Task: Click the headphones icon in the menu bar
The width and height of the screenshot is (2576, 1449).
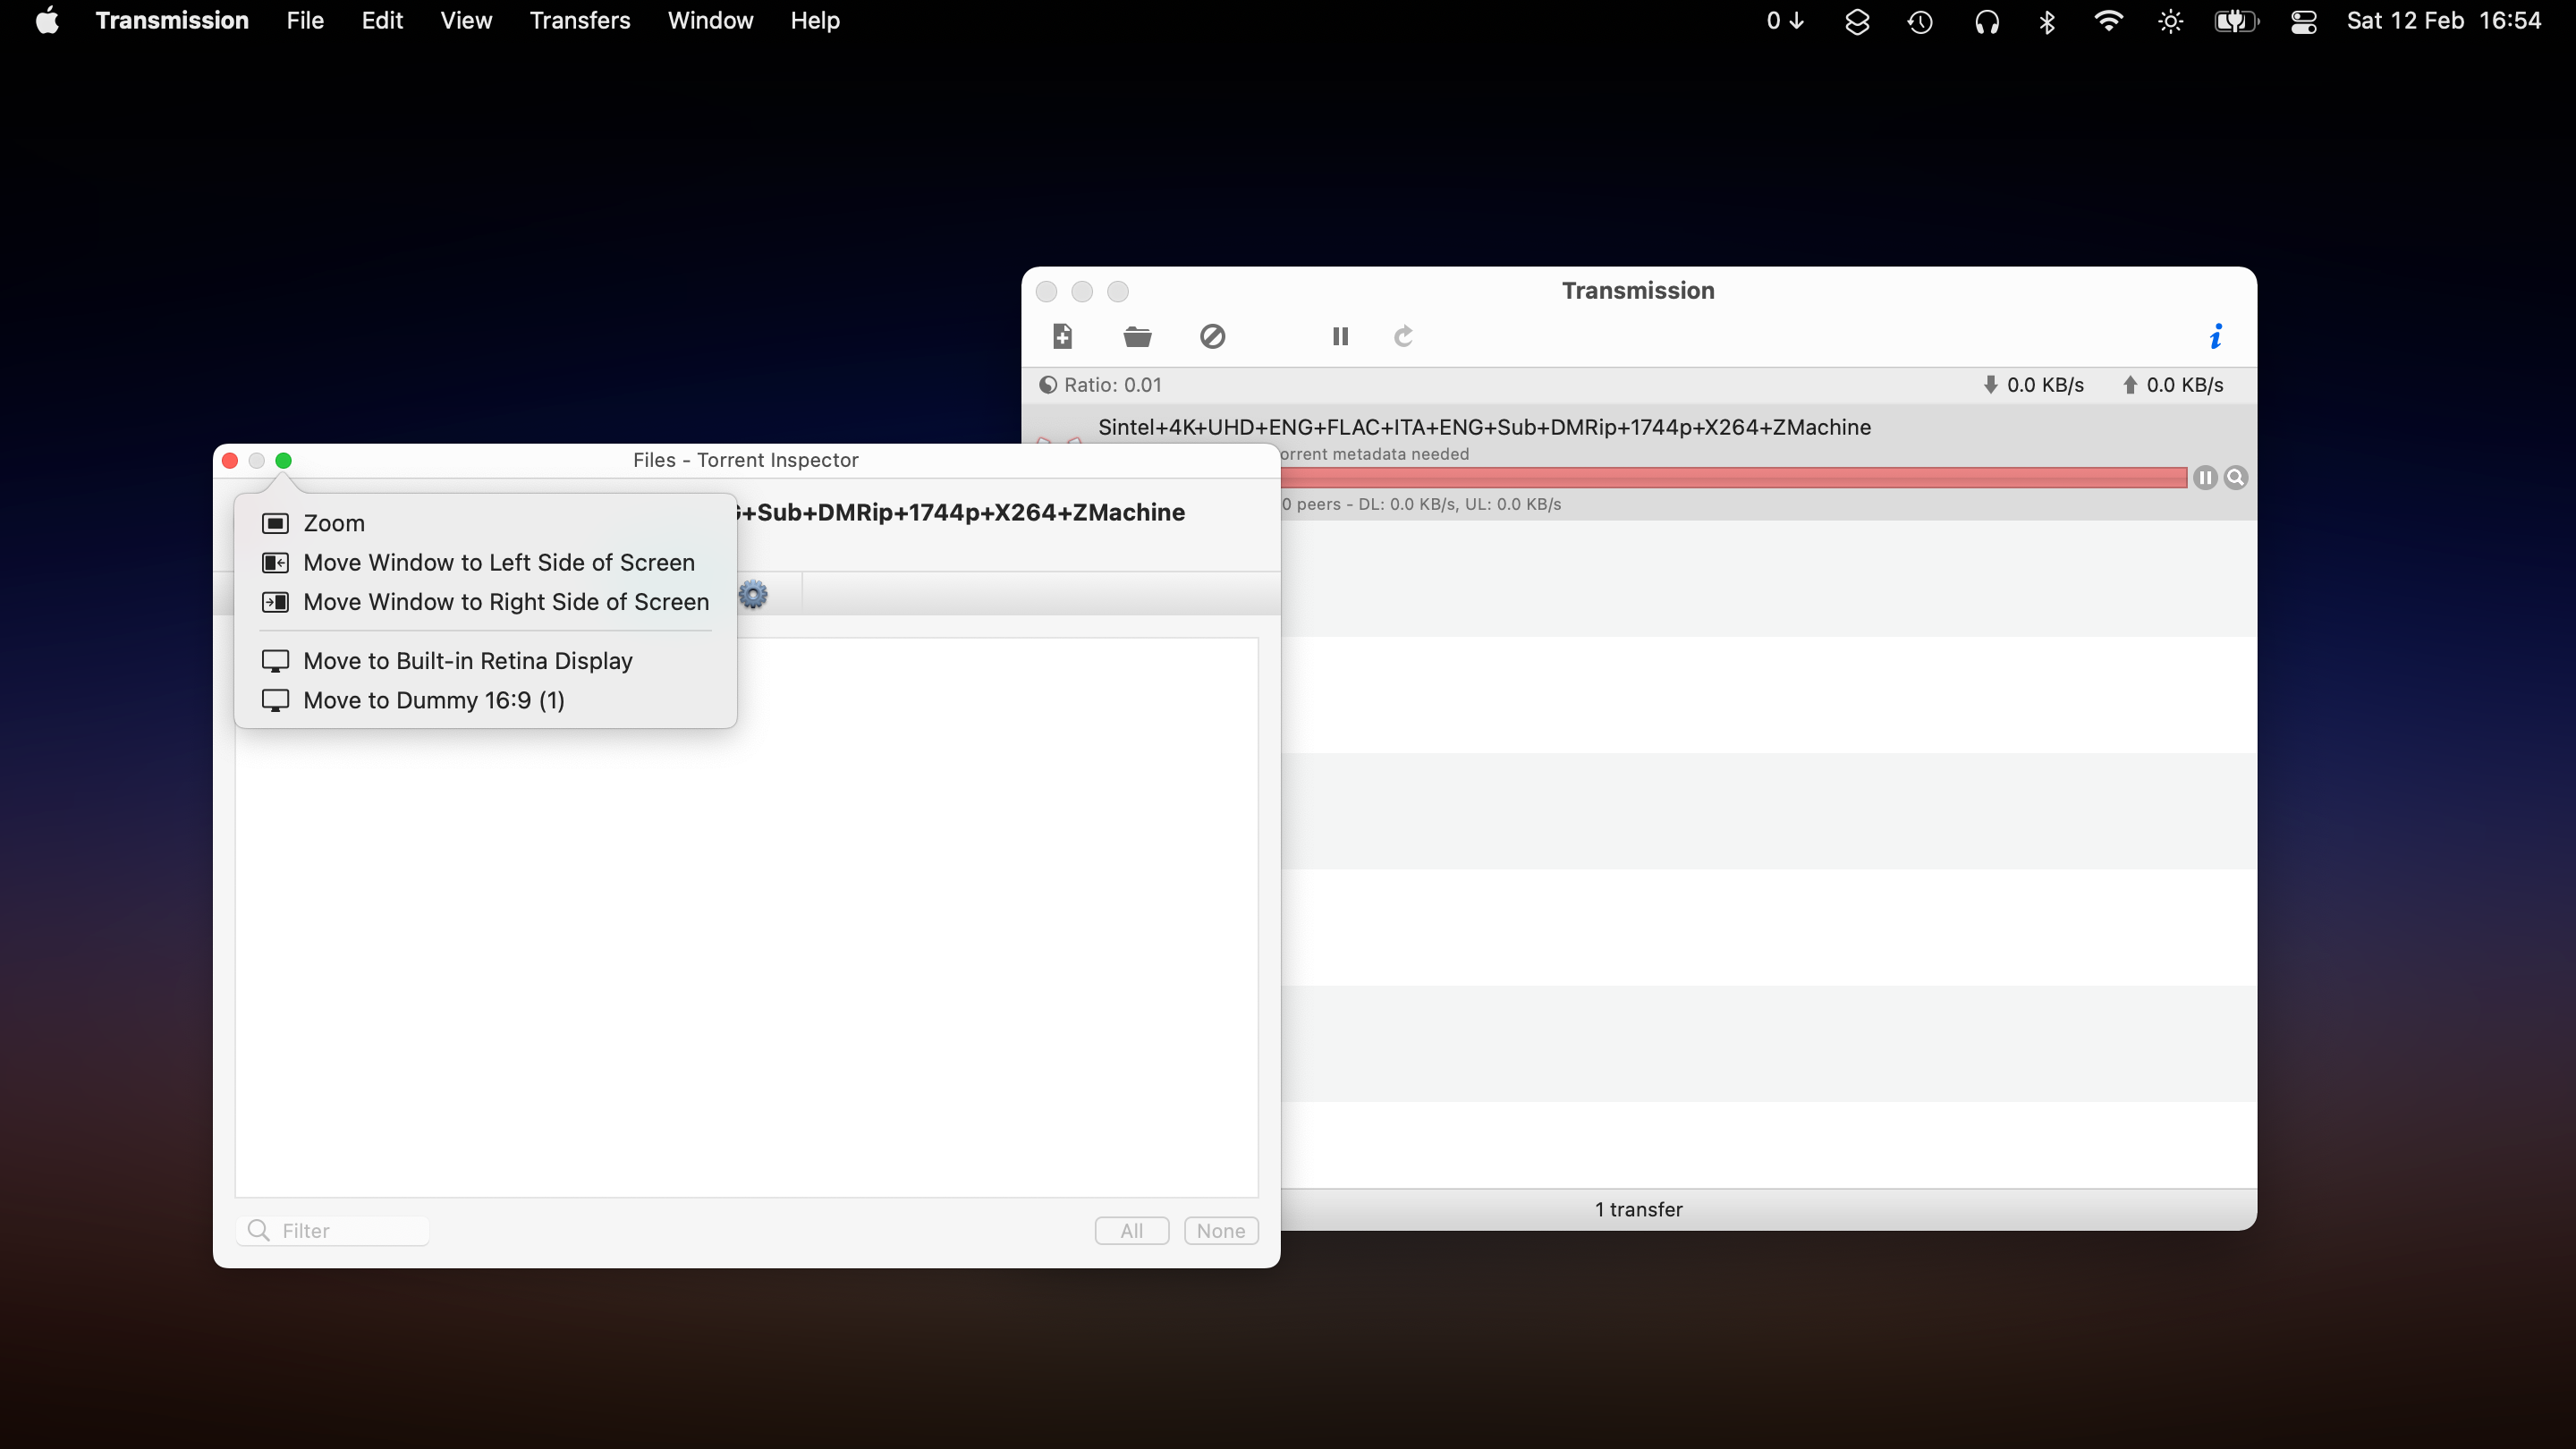Action: point(1986,21)
